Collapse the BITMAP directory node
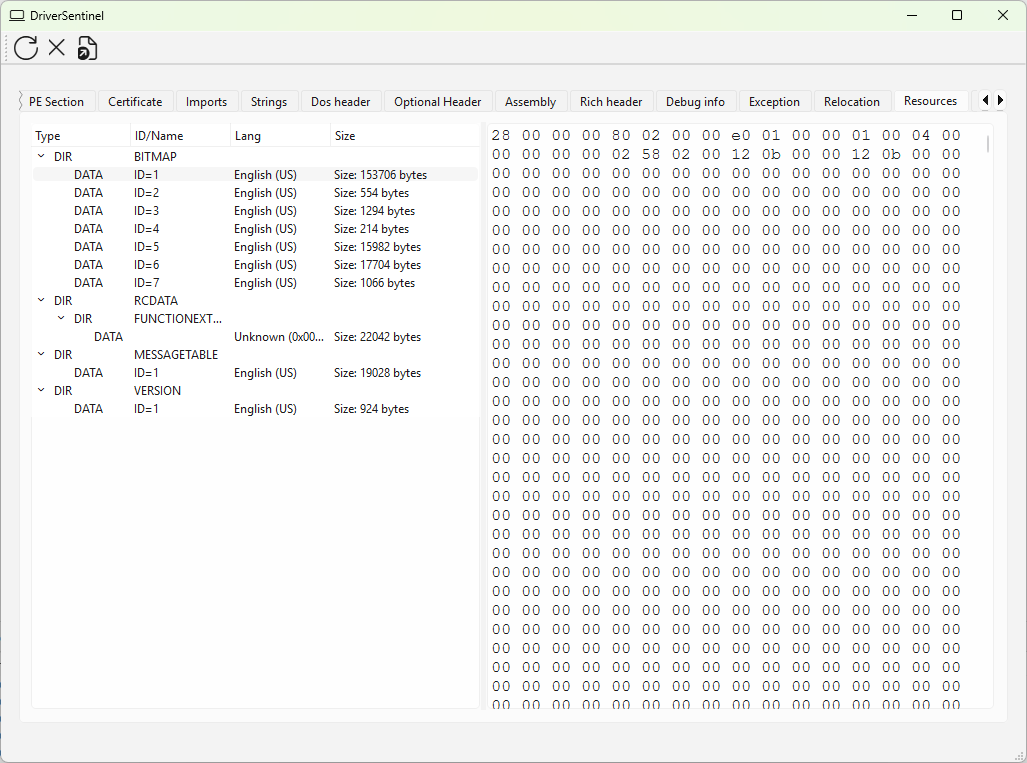 click(41, 157)
